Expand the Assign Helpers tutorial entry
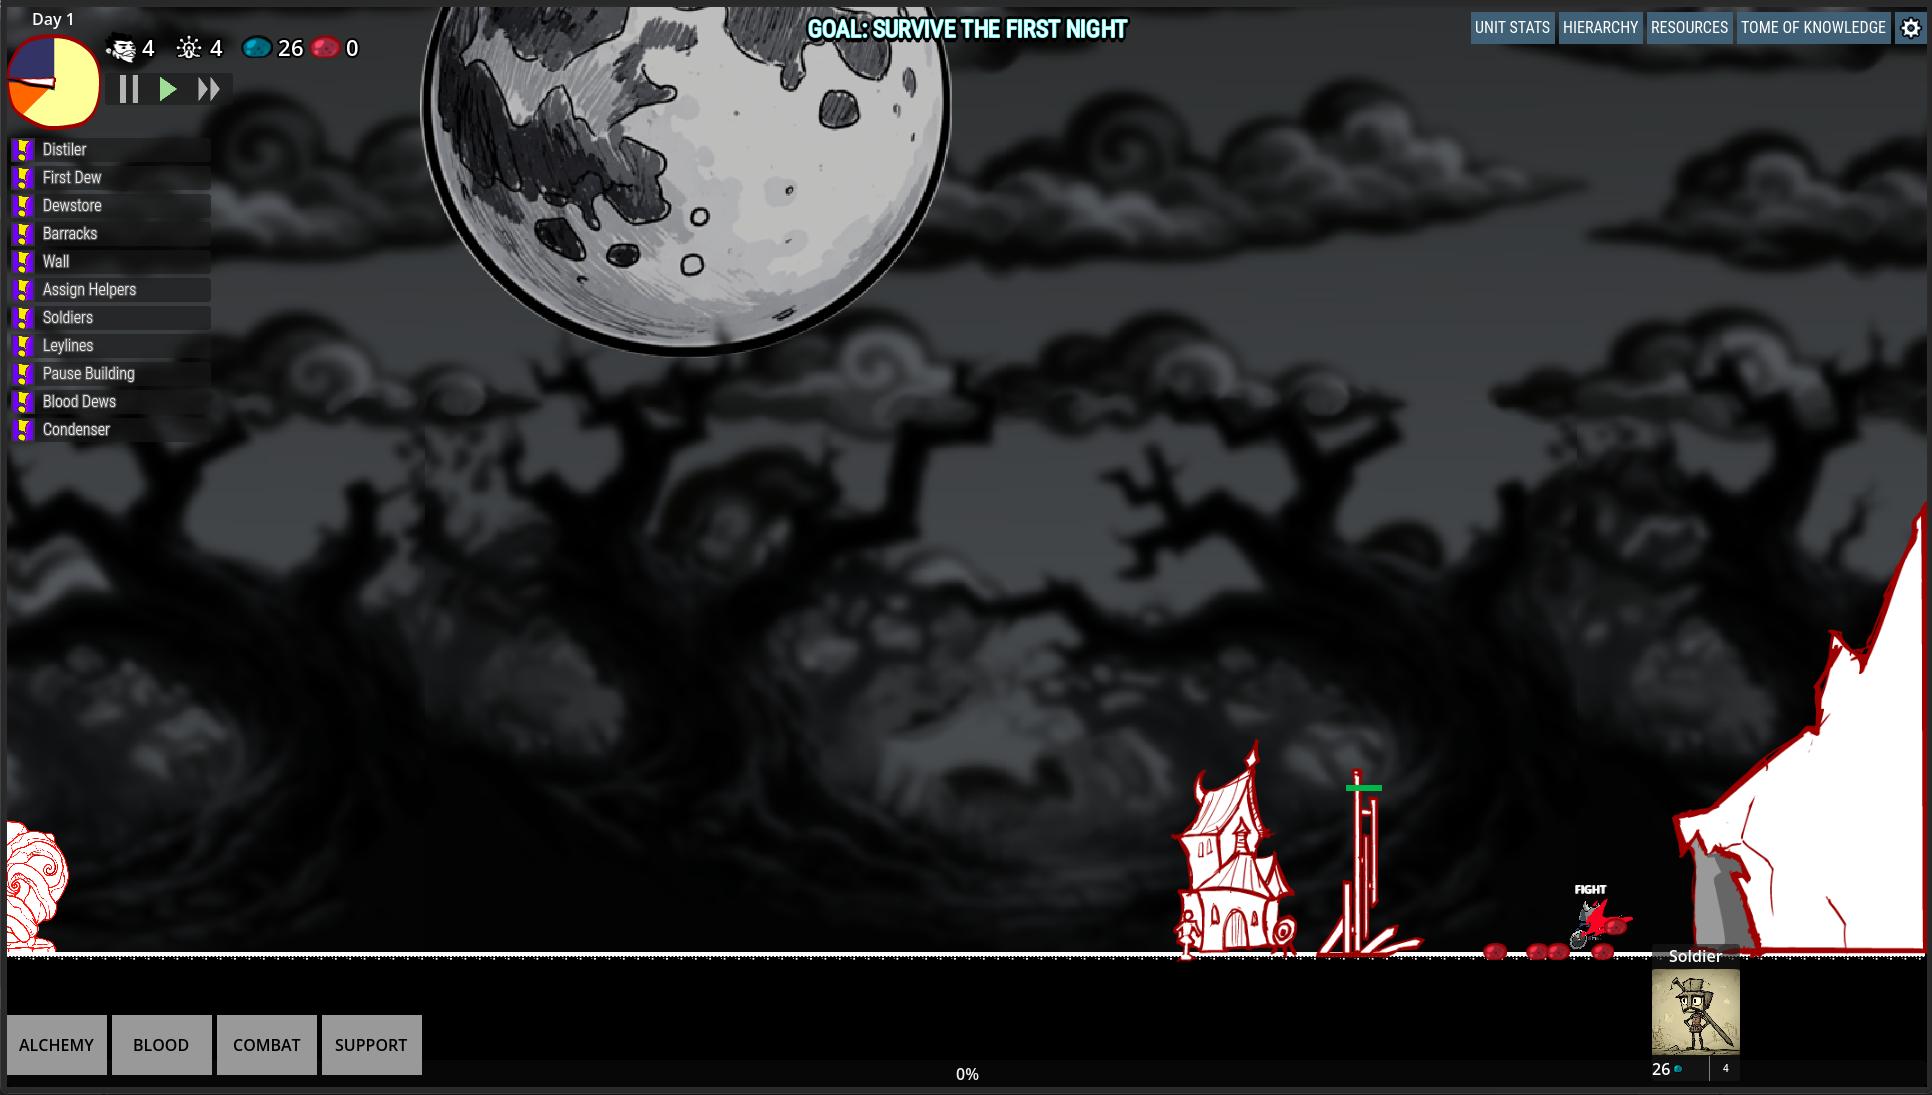 click(x=89, y=290)
